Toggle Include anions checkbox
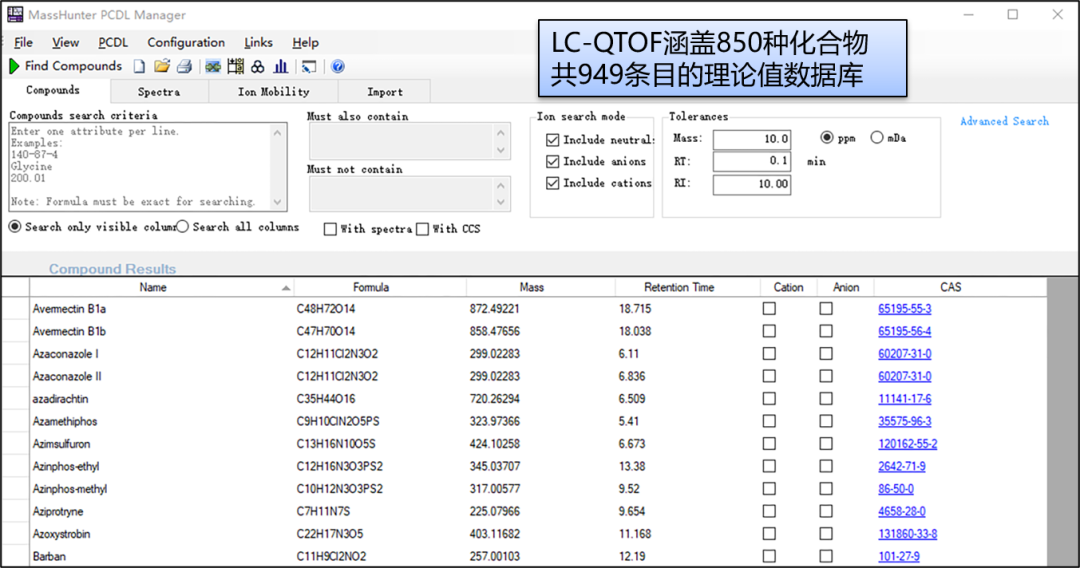The height and width of the screenshot is (568, 1080). [552, 161]
